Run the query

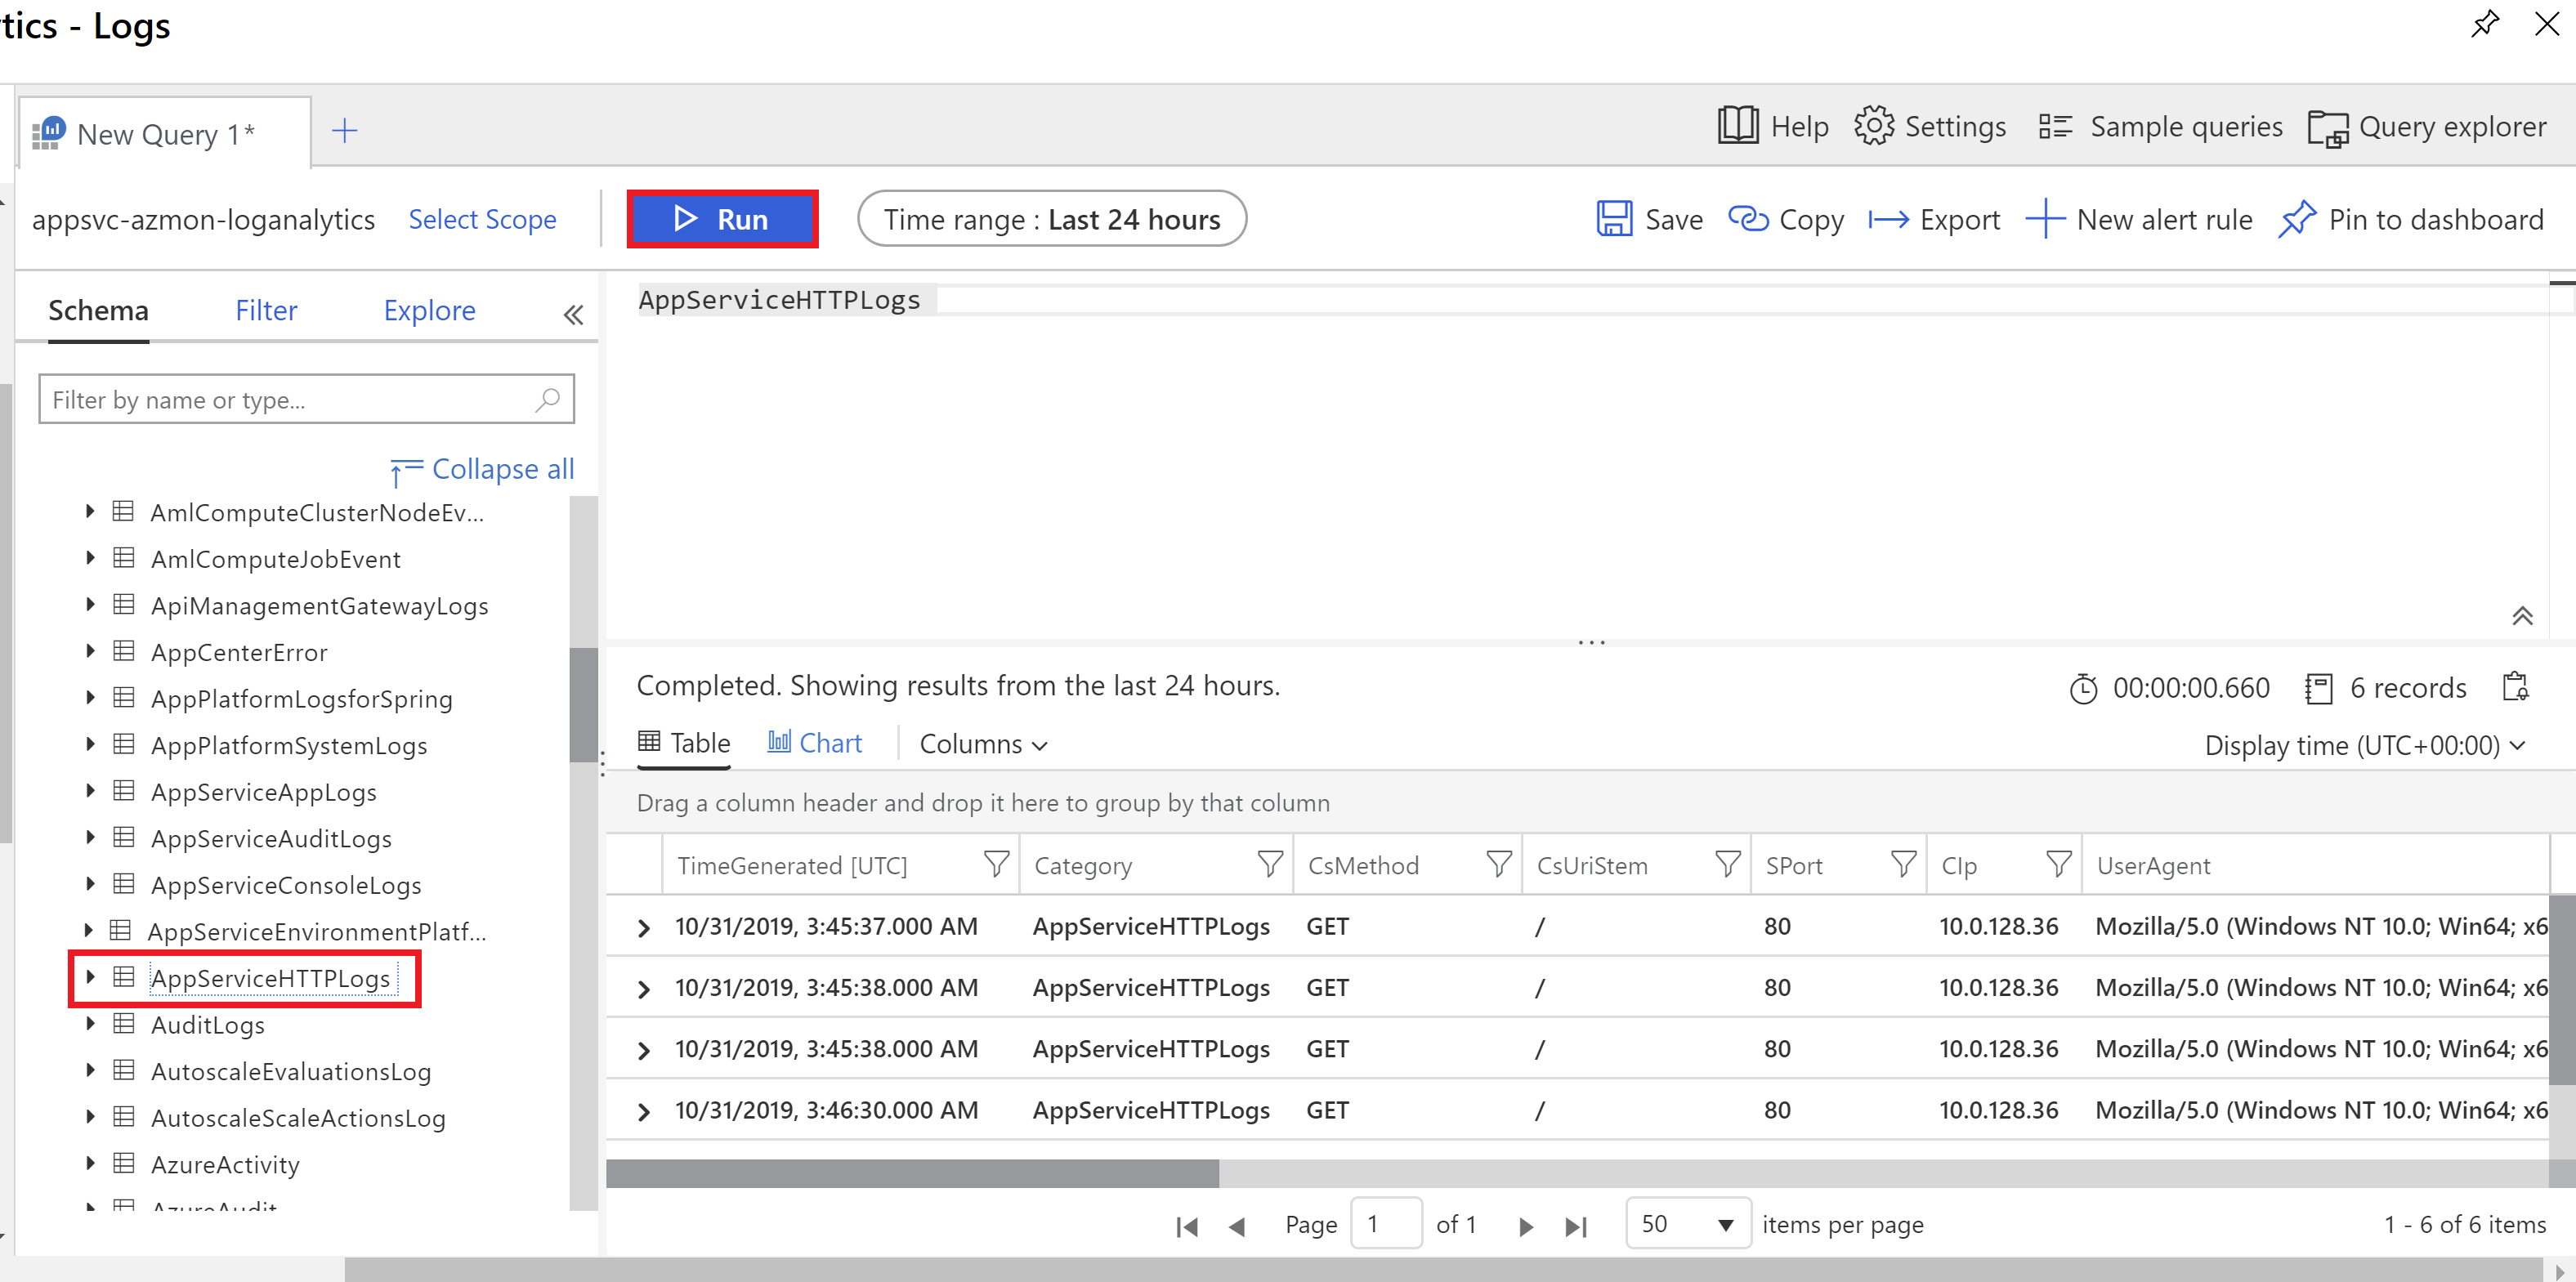722,219
